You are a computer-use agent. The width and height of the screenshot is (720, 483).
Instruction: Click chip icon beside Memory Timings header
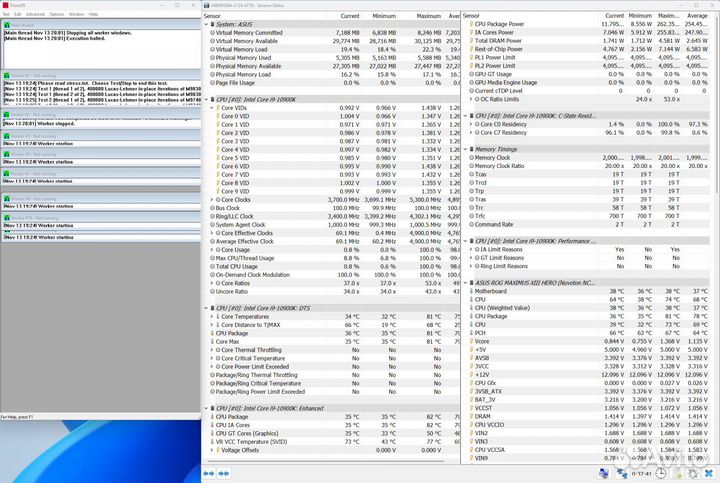point(472,149)
